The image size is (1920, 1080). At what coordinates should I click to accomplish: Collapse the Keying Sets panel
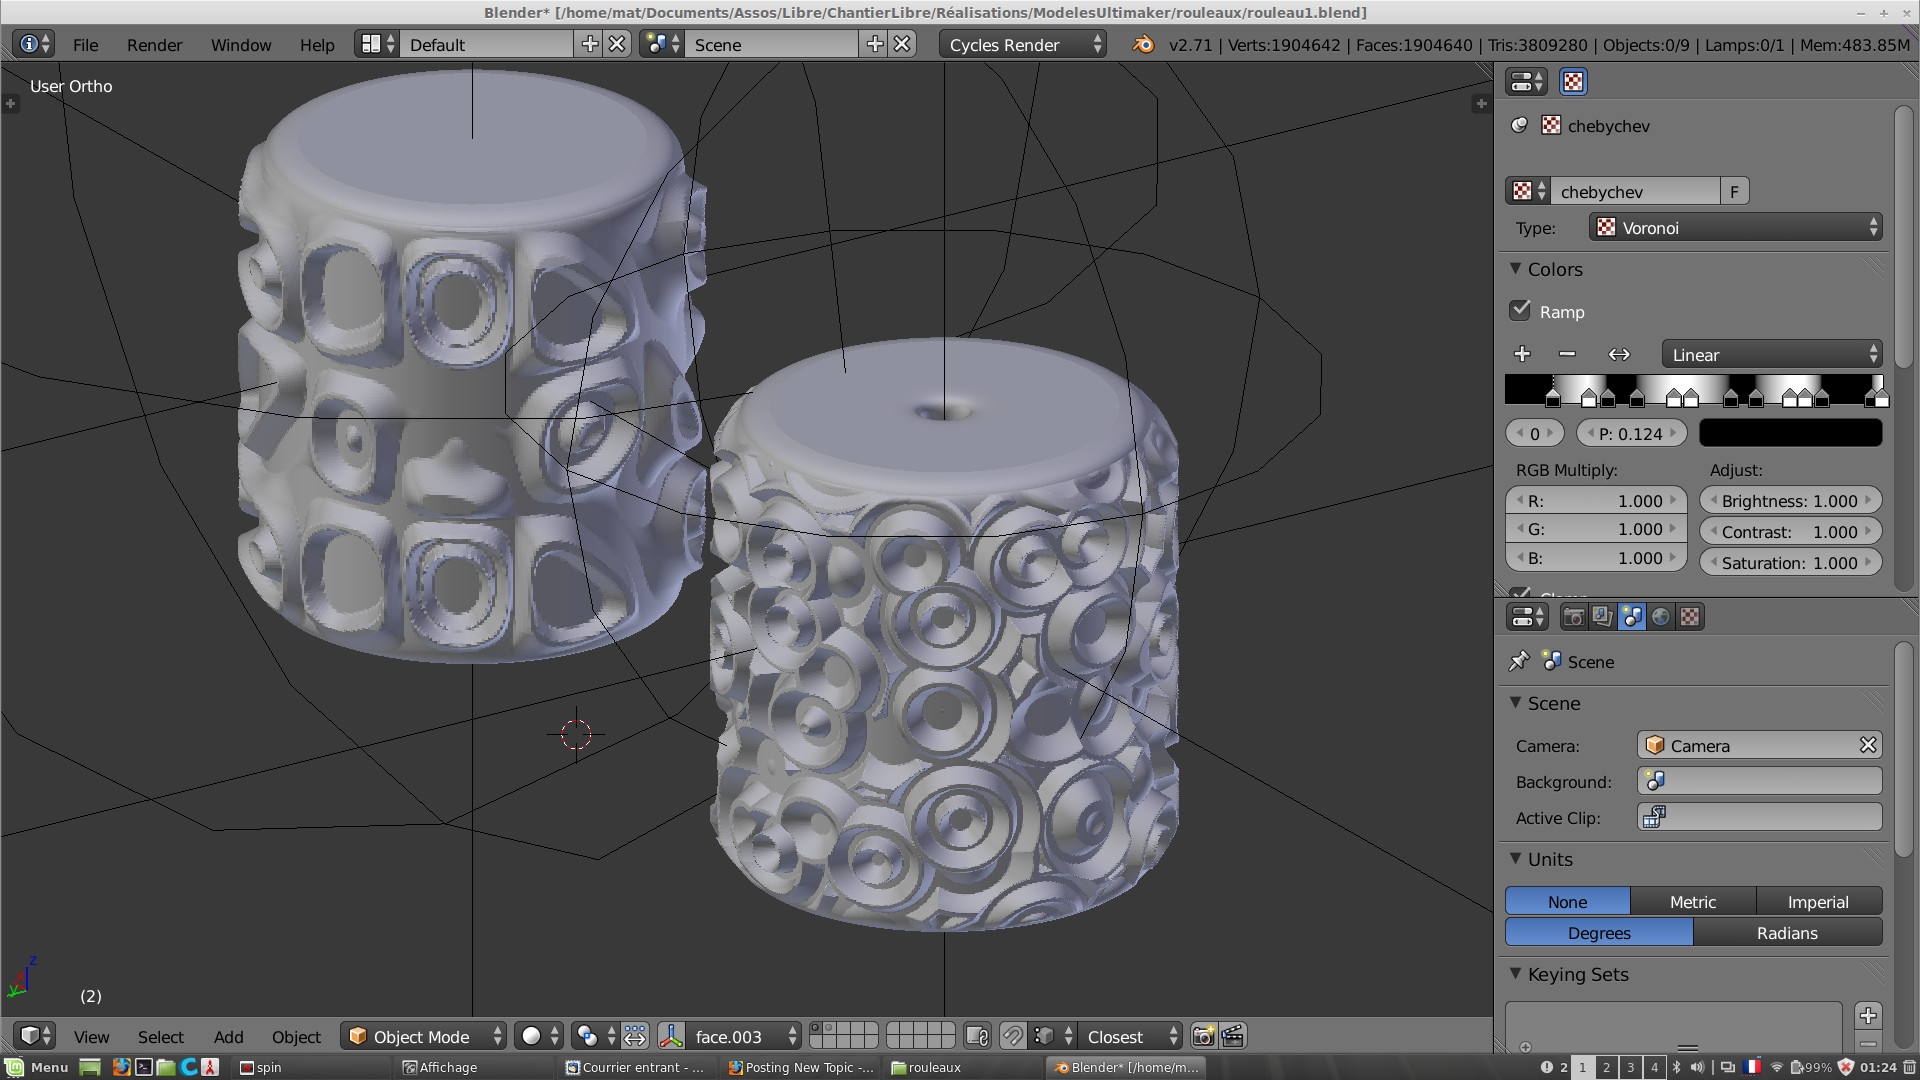click(x=1516, y=974)
